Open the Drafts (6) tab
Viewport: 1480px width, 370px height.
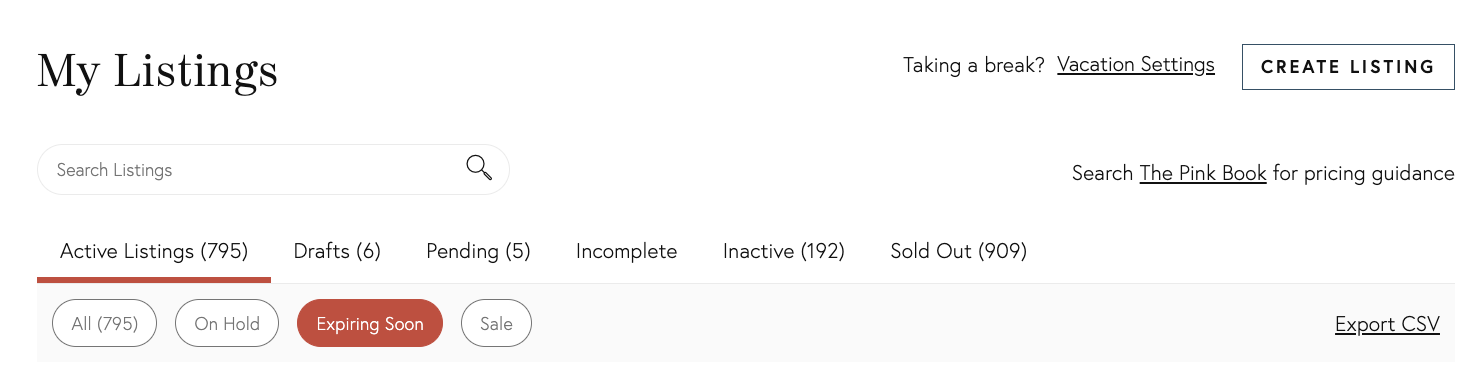[x=337, y=251]
